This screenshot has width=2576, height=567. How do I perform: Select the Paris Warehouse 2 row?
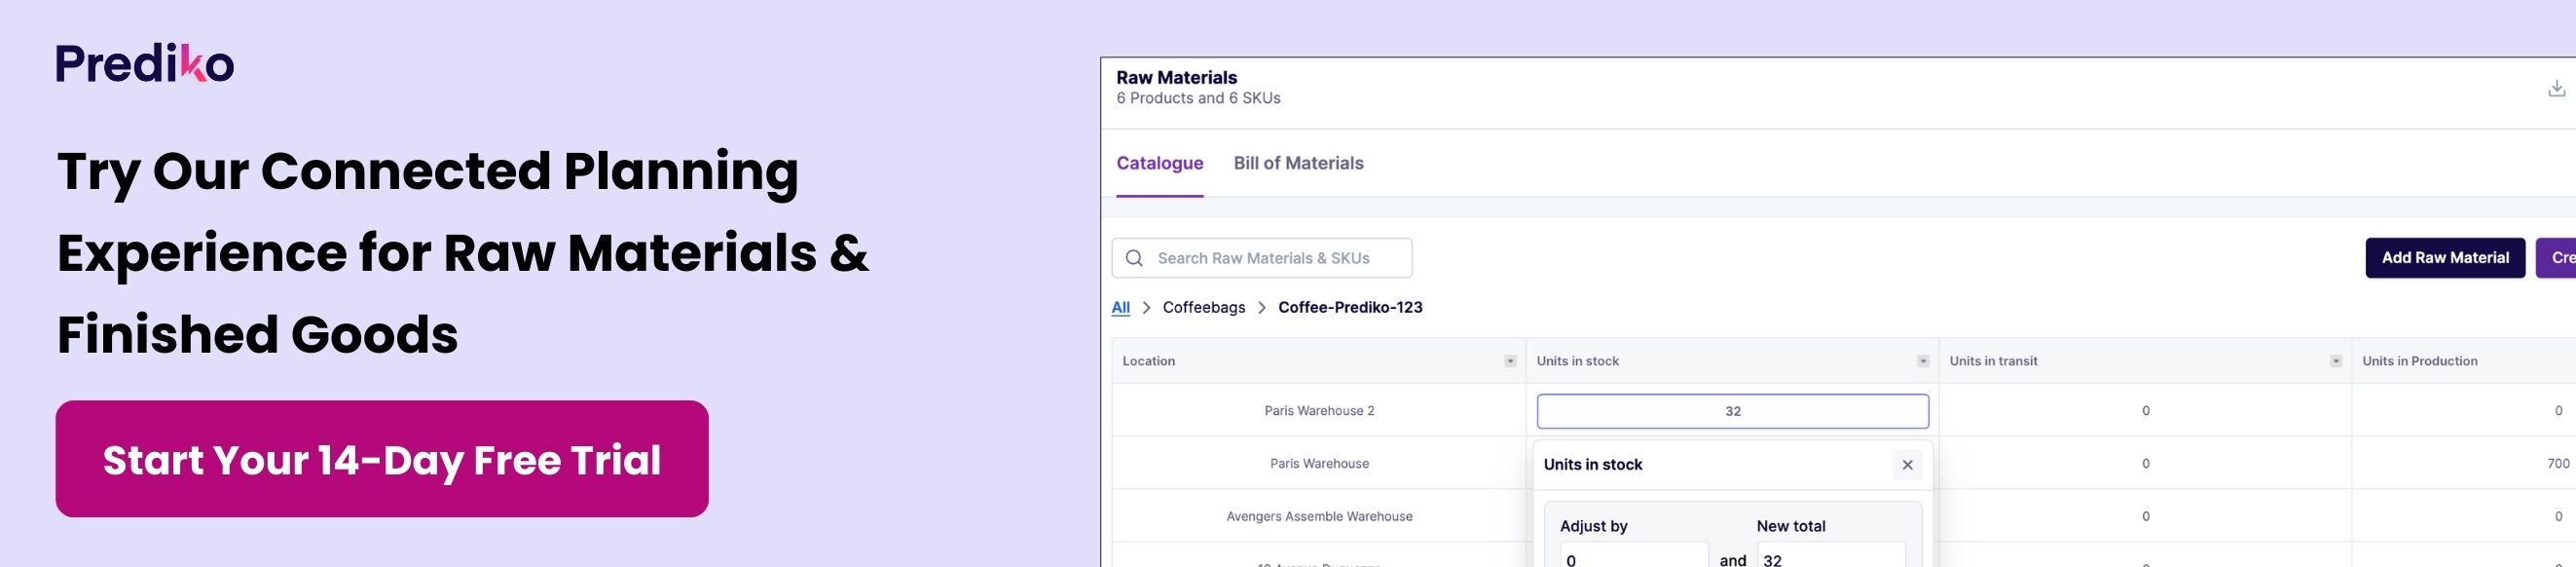click(x=1843, y=410)
